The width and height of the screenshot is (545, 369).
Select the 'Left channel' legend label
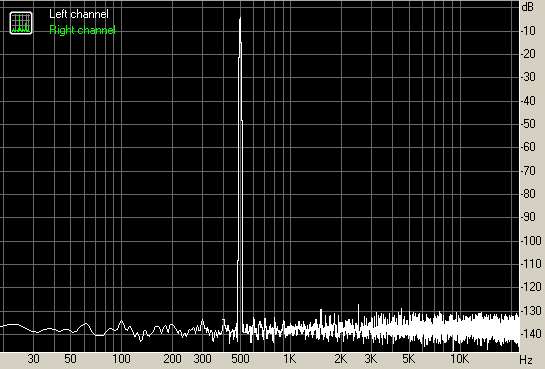coord(79,14)
